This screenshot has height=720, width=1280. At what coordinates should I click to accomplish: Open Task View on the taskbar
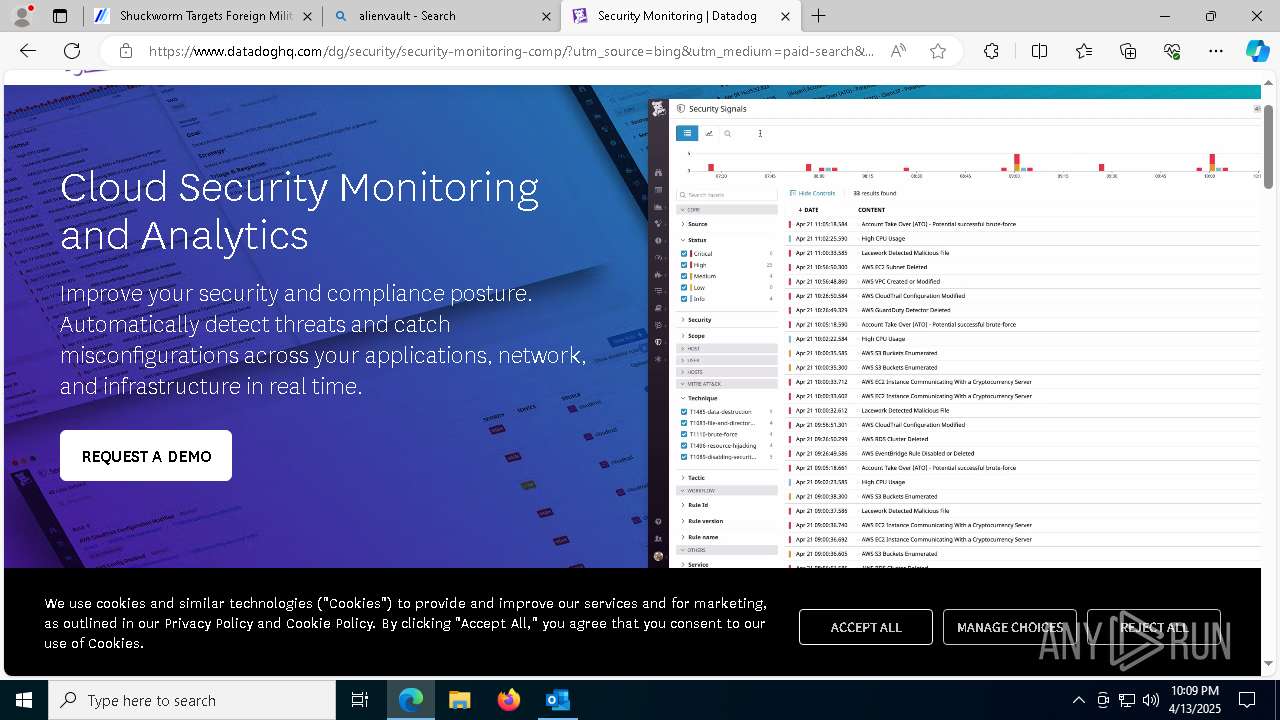coord(360,700)
